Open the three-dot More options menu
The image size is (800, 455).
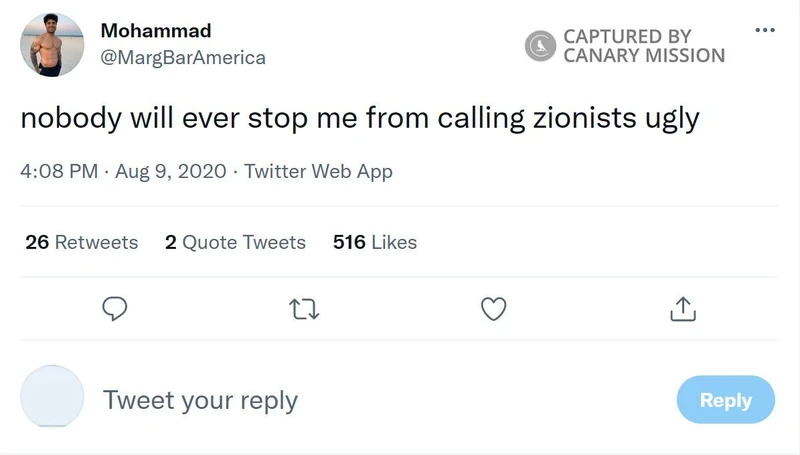pos(765,30)
